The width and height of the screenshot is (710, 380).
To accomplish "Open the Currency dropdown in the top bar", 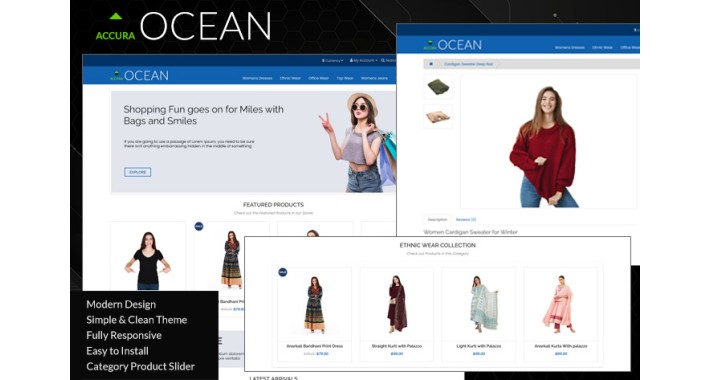I will (x=332, y=60).
